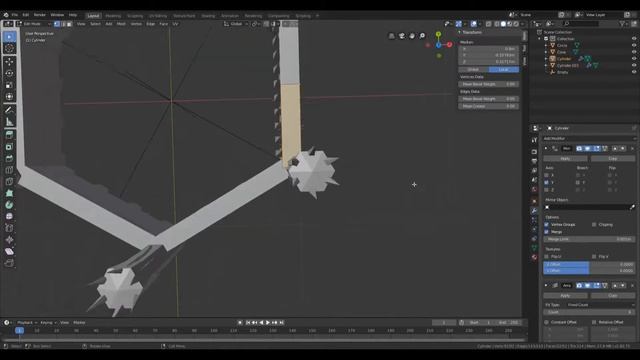Select the Poly Build tool
Viewport: 640px width, 360px height.
point(9,193)
